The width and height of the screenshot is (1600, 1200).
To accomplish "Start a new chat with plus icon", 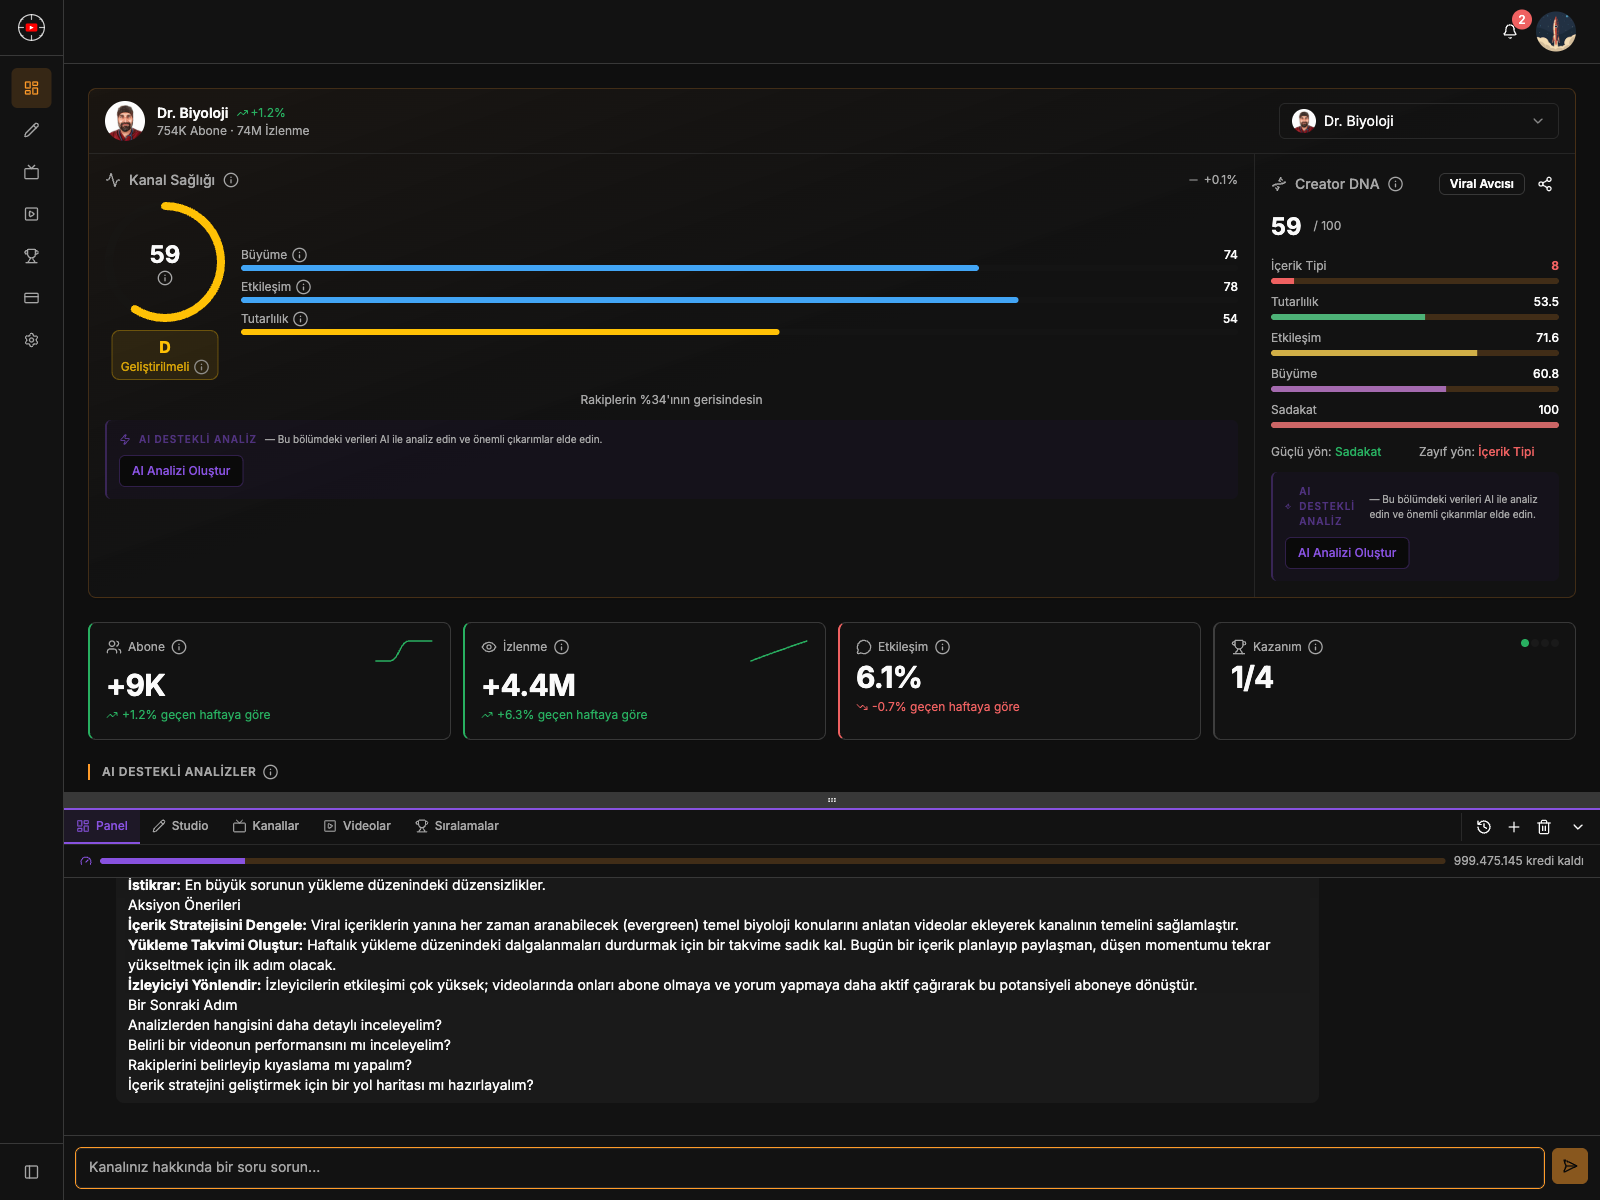I will pyautogui.click(x=1514, y=827).
